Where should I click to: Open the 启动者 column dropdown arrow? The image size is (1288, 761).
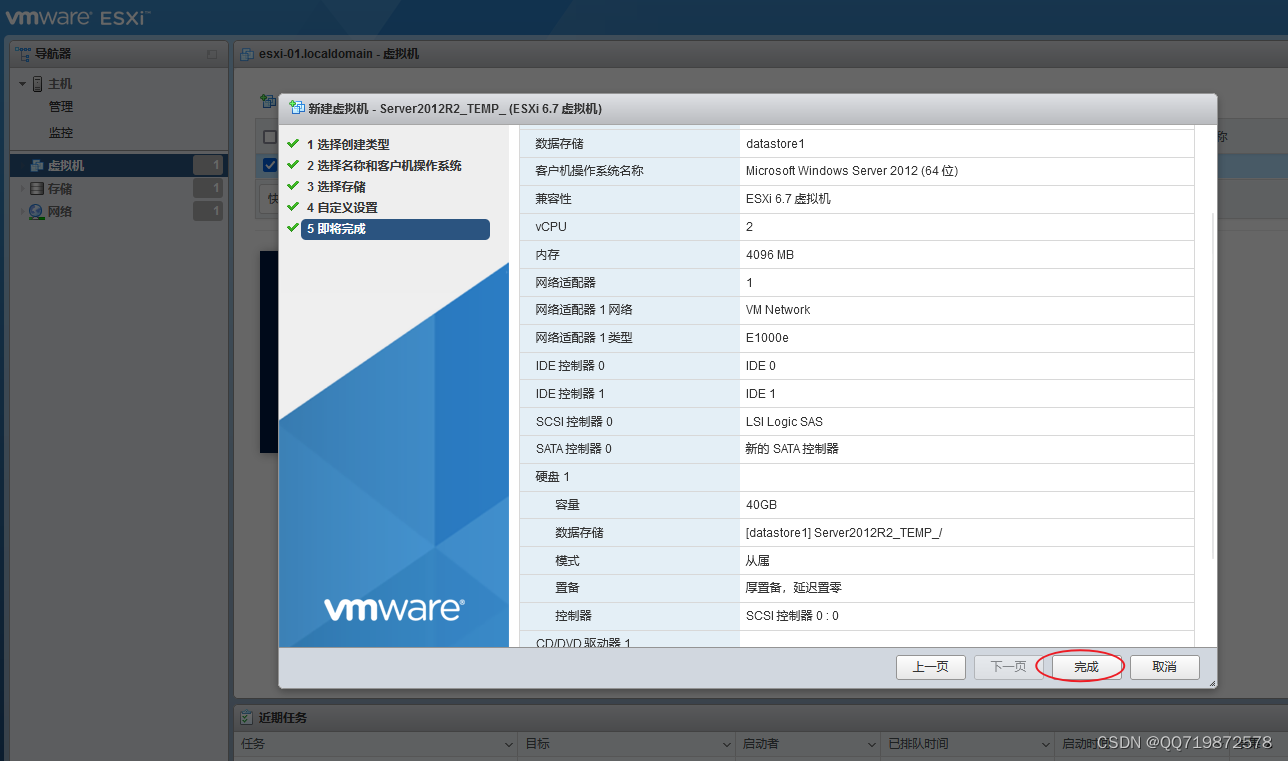[872, 745]
